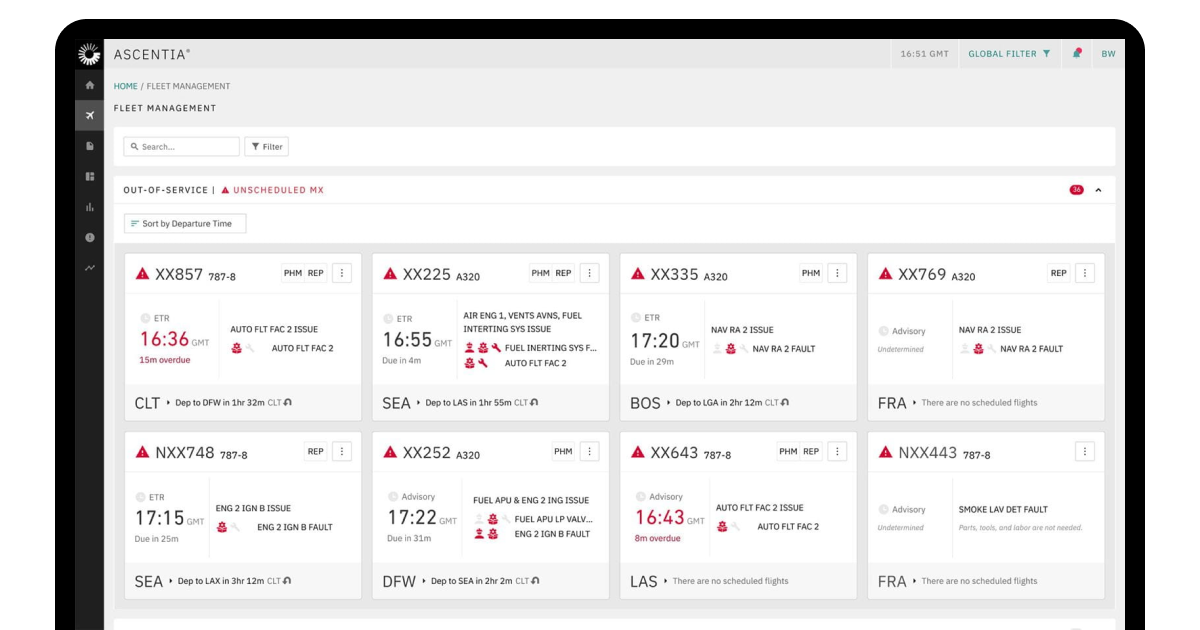Click the 16:51 GMT clock

(x=925, y=54)
